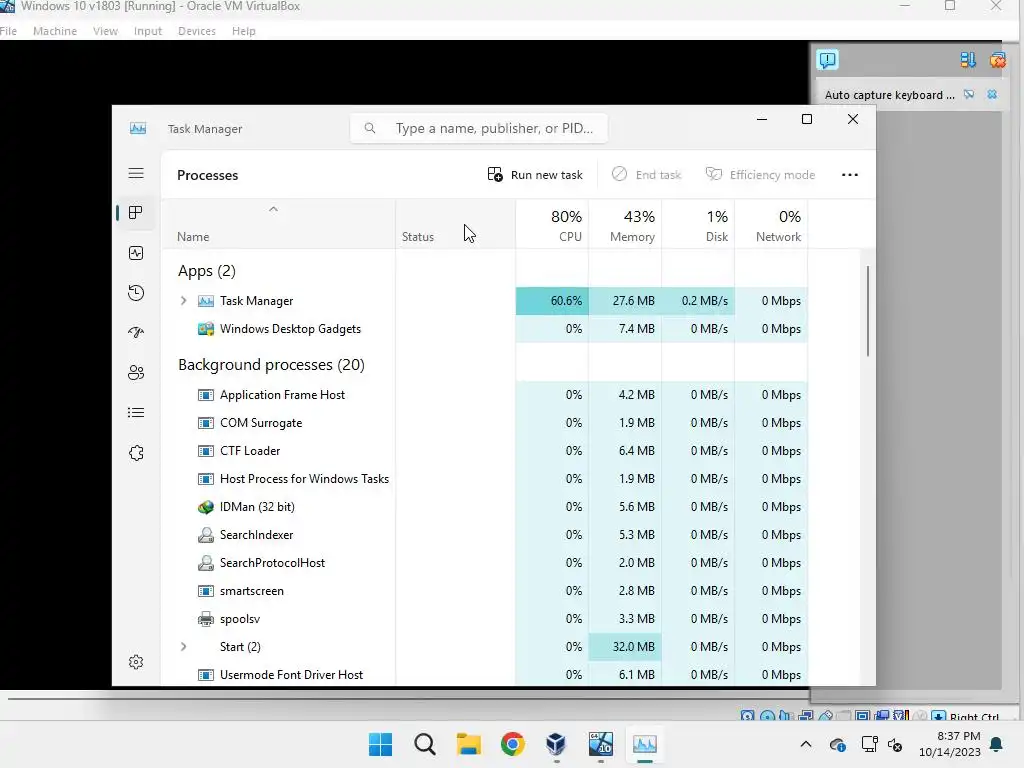Image resolution: width=1024 pixels, height=768 pixels.
Task: Open the Startup apps sidebar icon
Action: coord(136,332)
